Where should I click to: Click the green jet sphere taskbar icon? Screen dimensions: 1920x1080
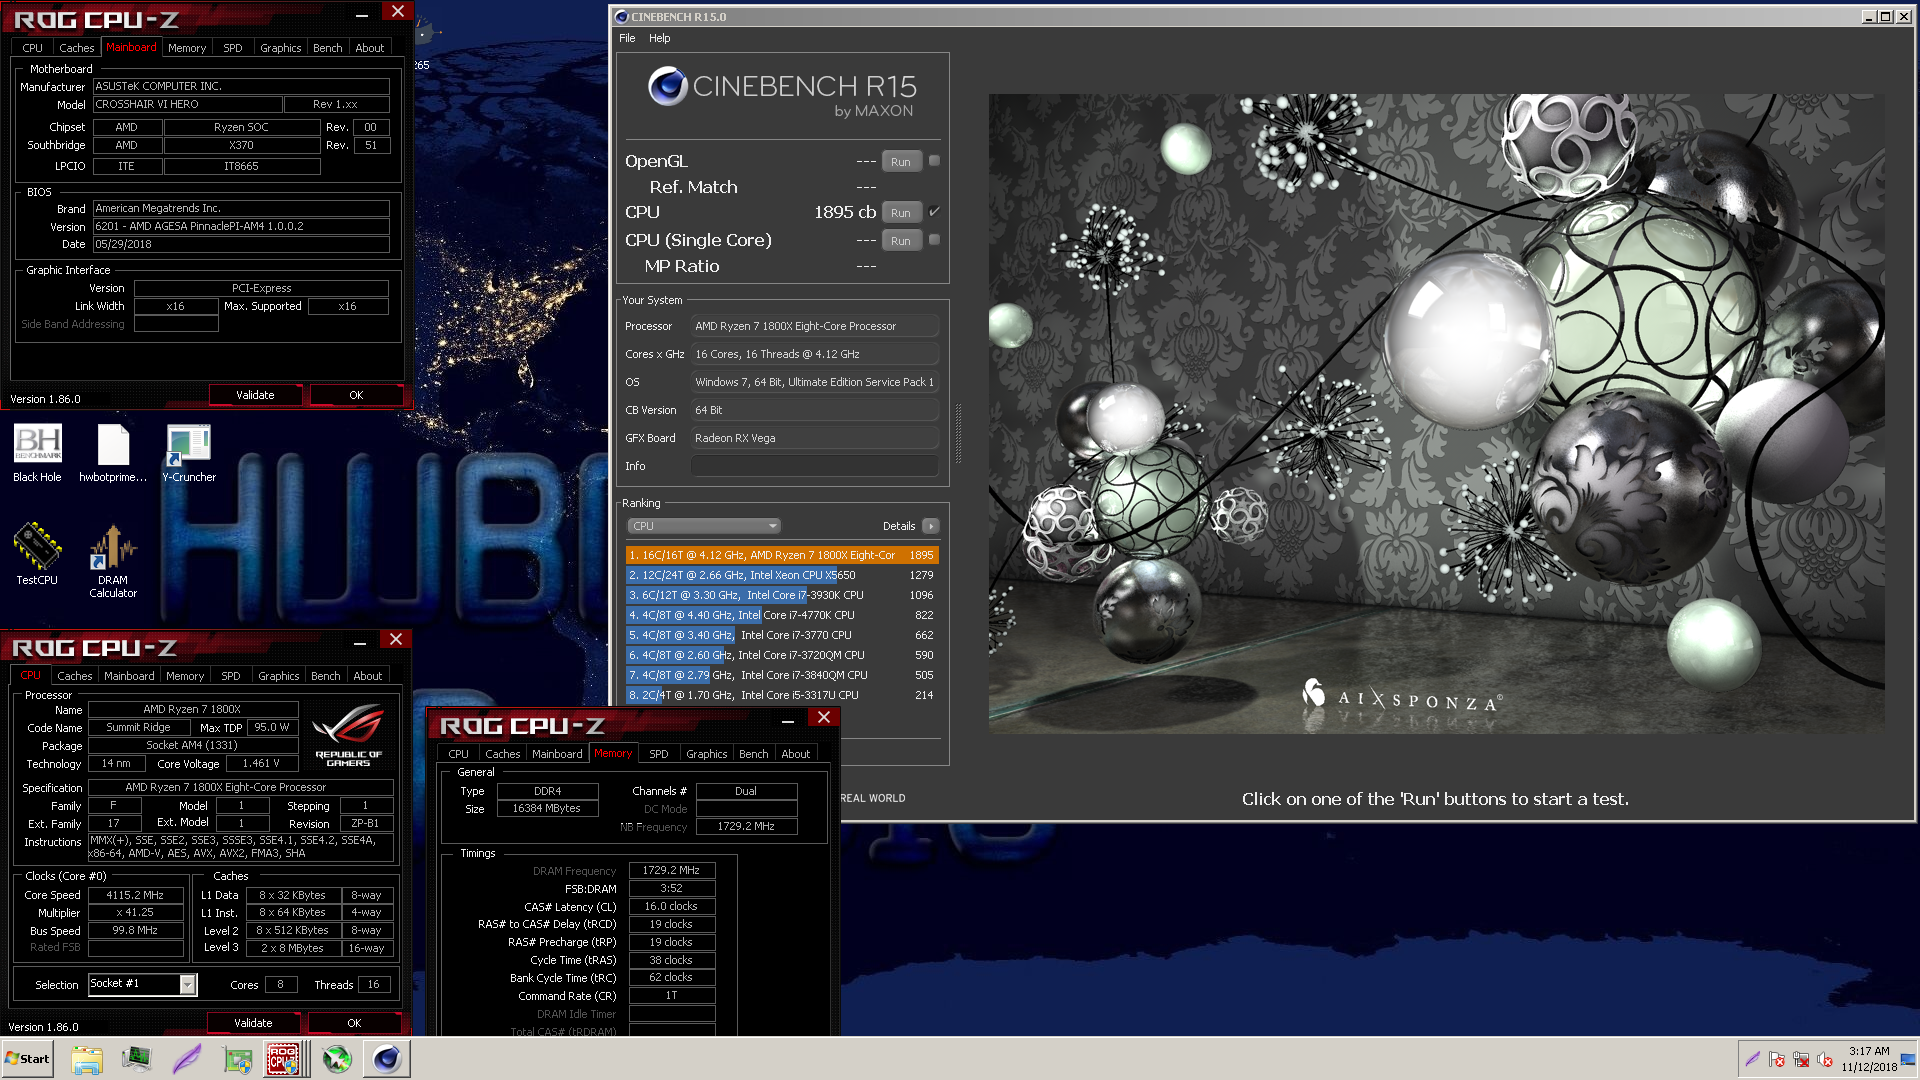point(337,1059)
